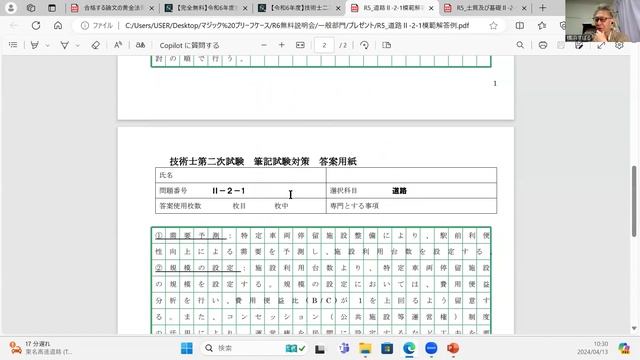Viewport: 640px width, 360px height.
Task: Open PowerPoint from taskbar
Action: click(453, 348)
